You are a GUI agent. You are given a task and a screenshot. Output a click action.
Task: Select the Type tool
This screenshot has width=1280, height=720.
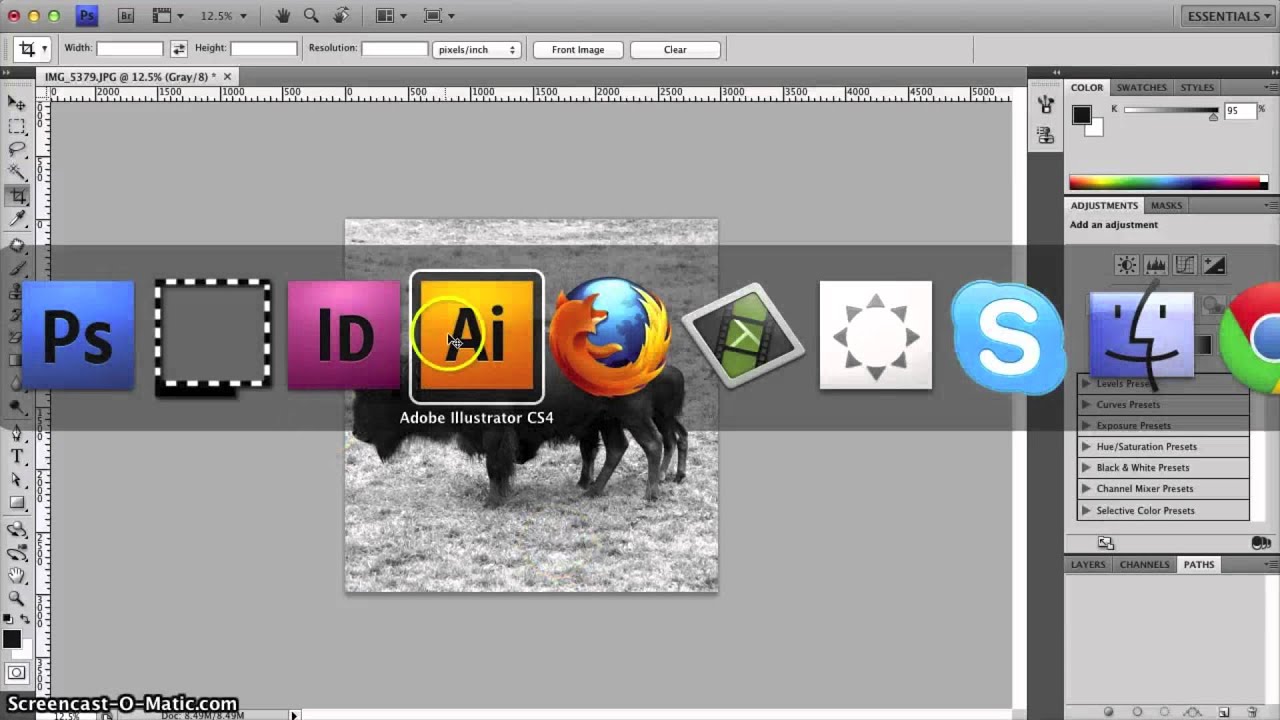click(x=17, y=457)
